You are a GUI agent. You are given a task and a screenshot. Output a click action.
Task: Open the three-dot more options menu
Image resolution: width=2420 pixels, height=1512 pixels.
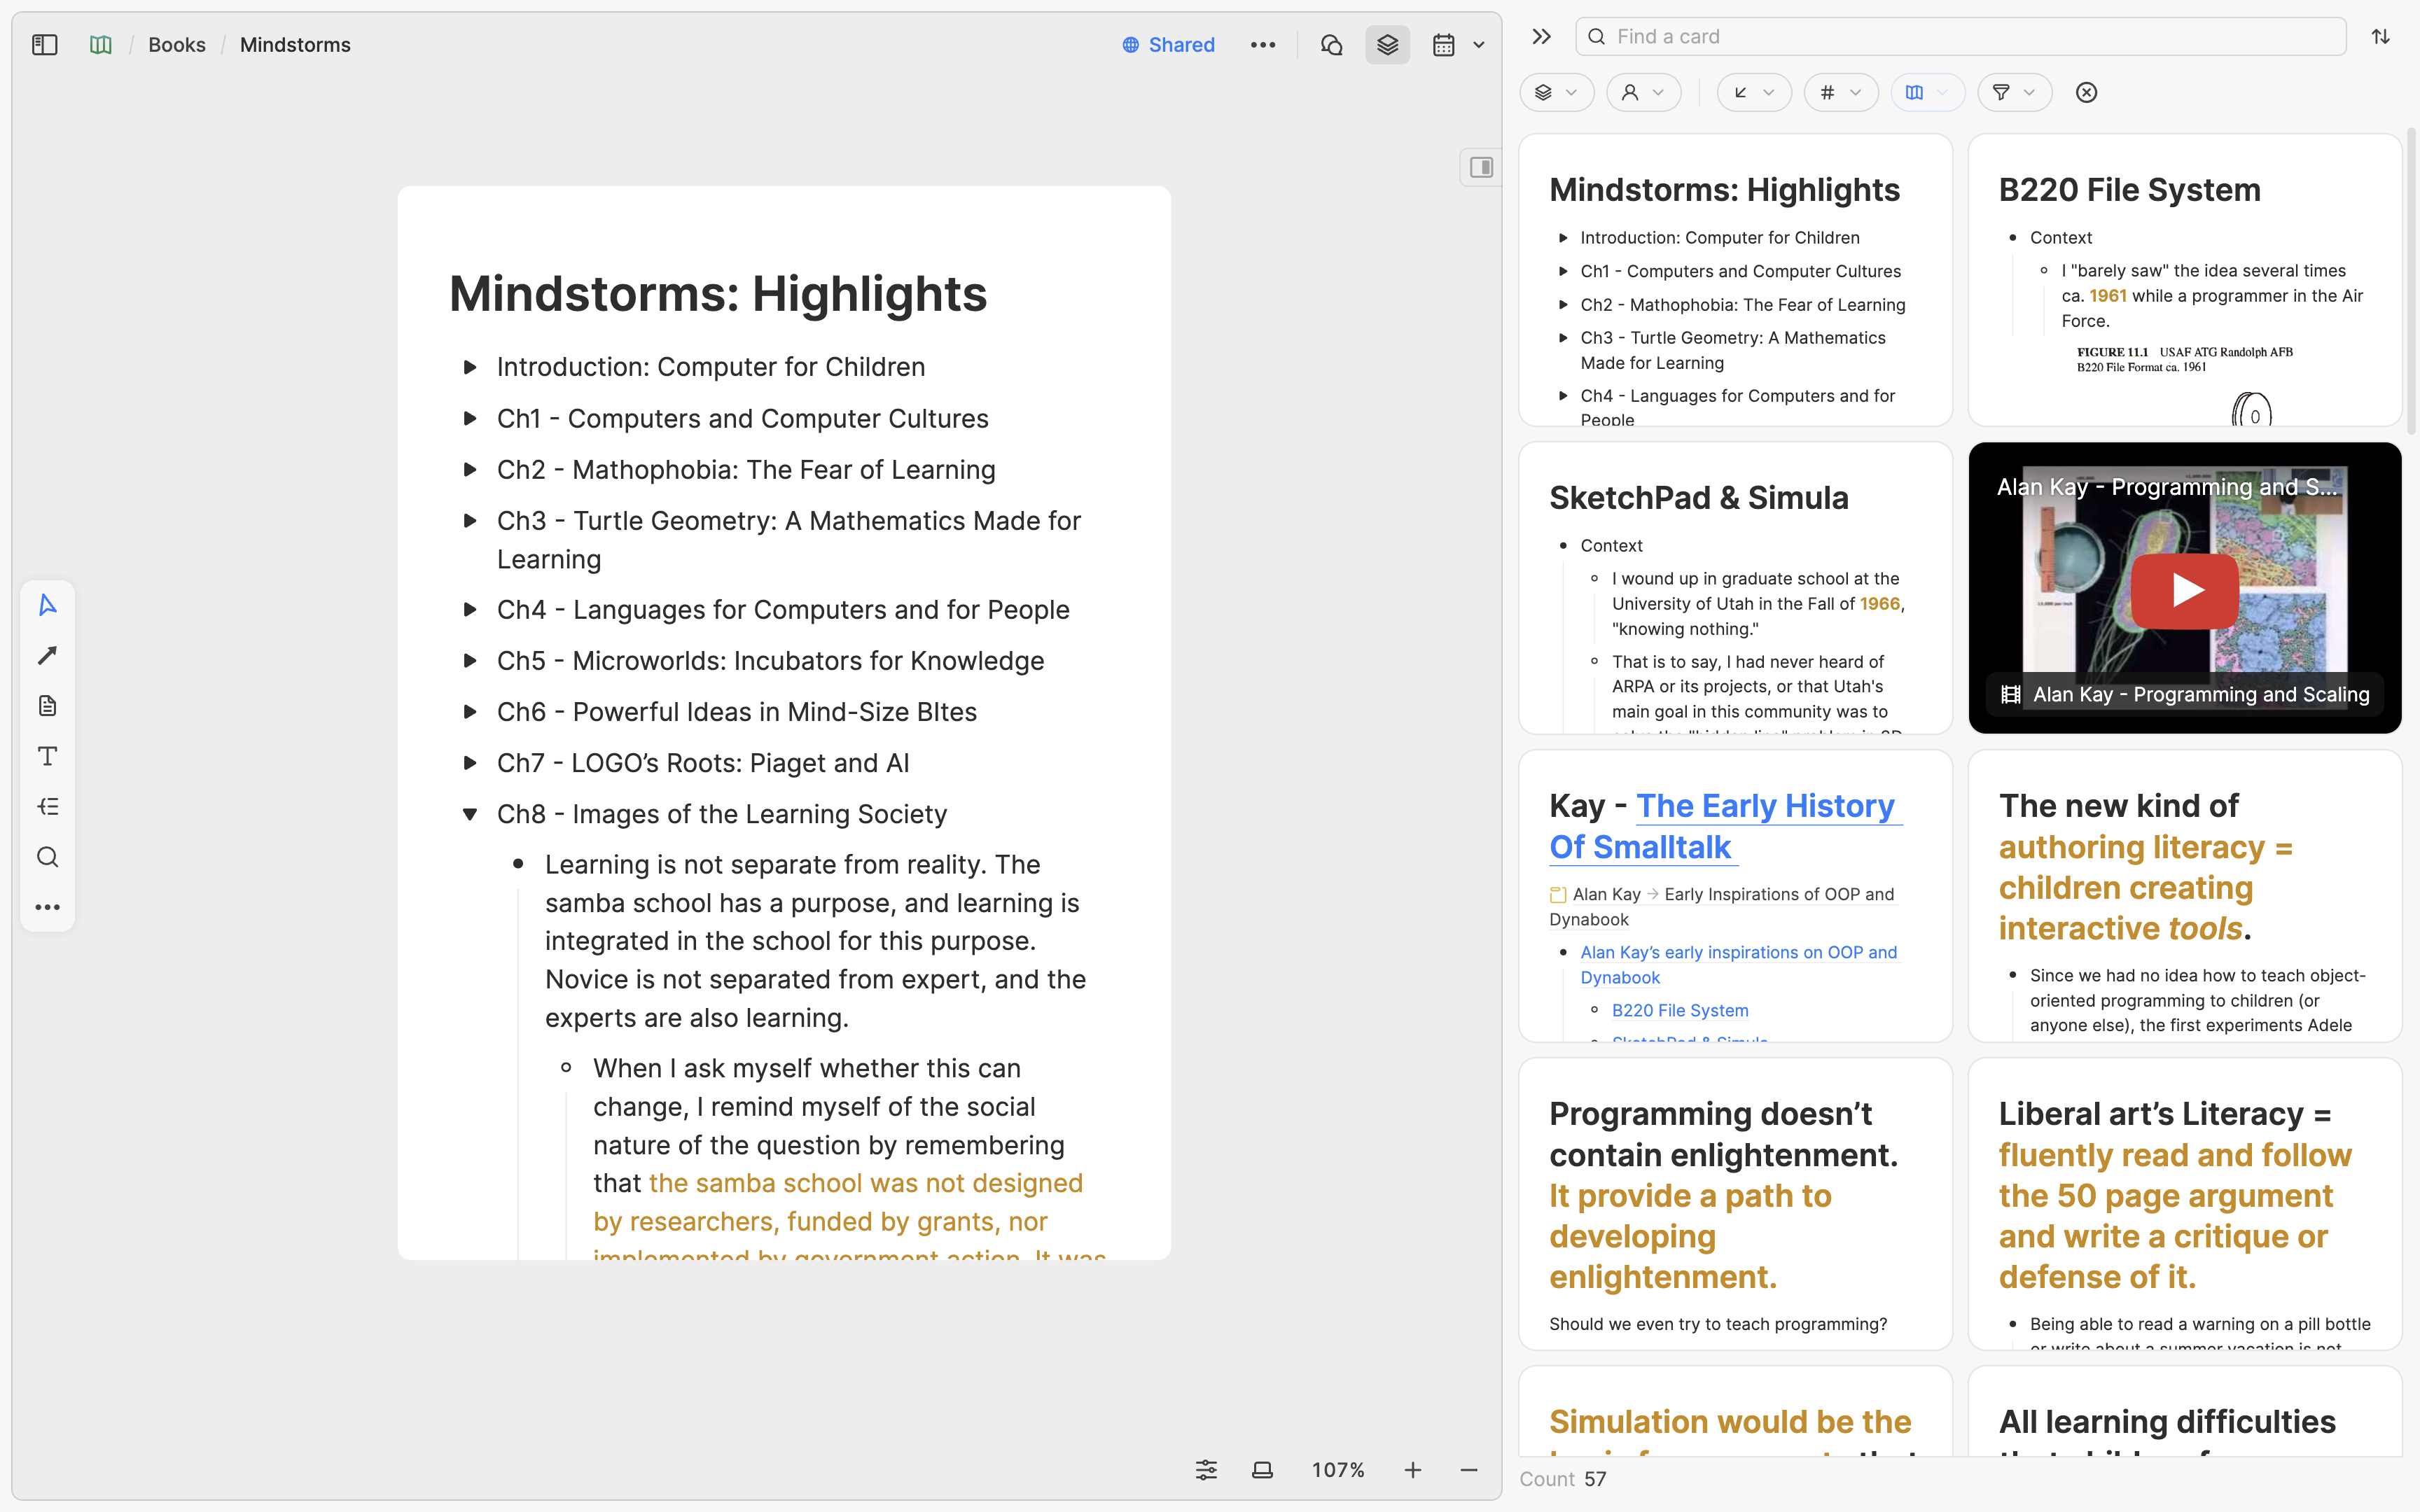(1263, 45)
